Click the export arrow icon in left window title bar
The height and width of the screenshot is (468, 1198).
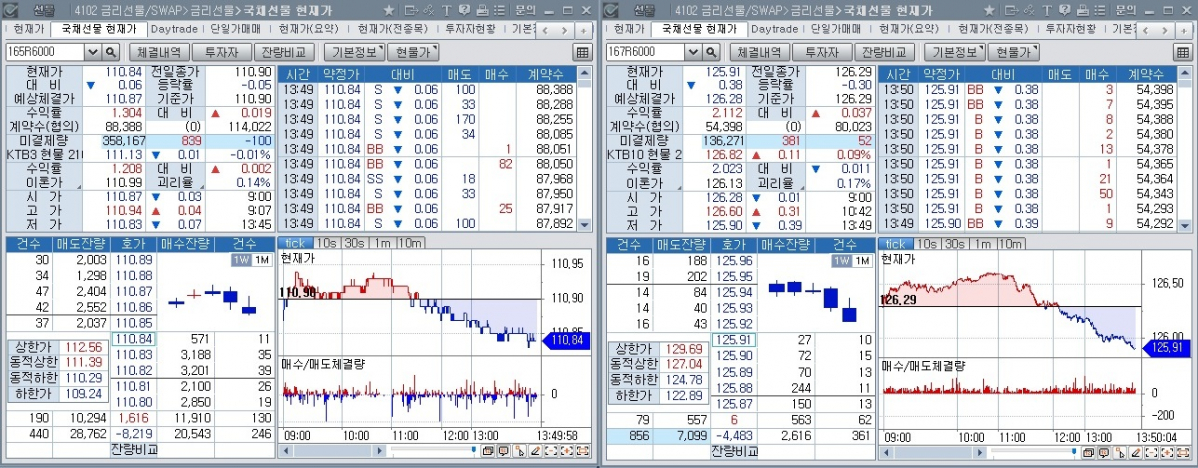click(412, 11)
